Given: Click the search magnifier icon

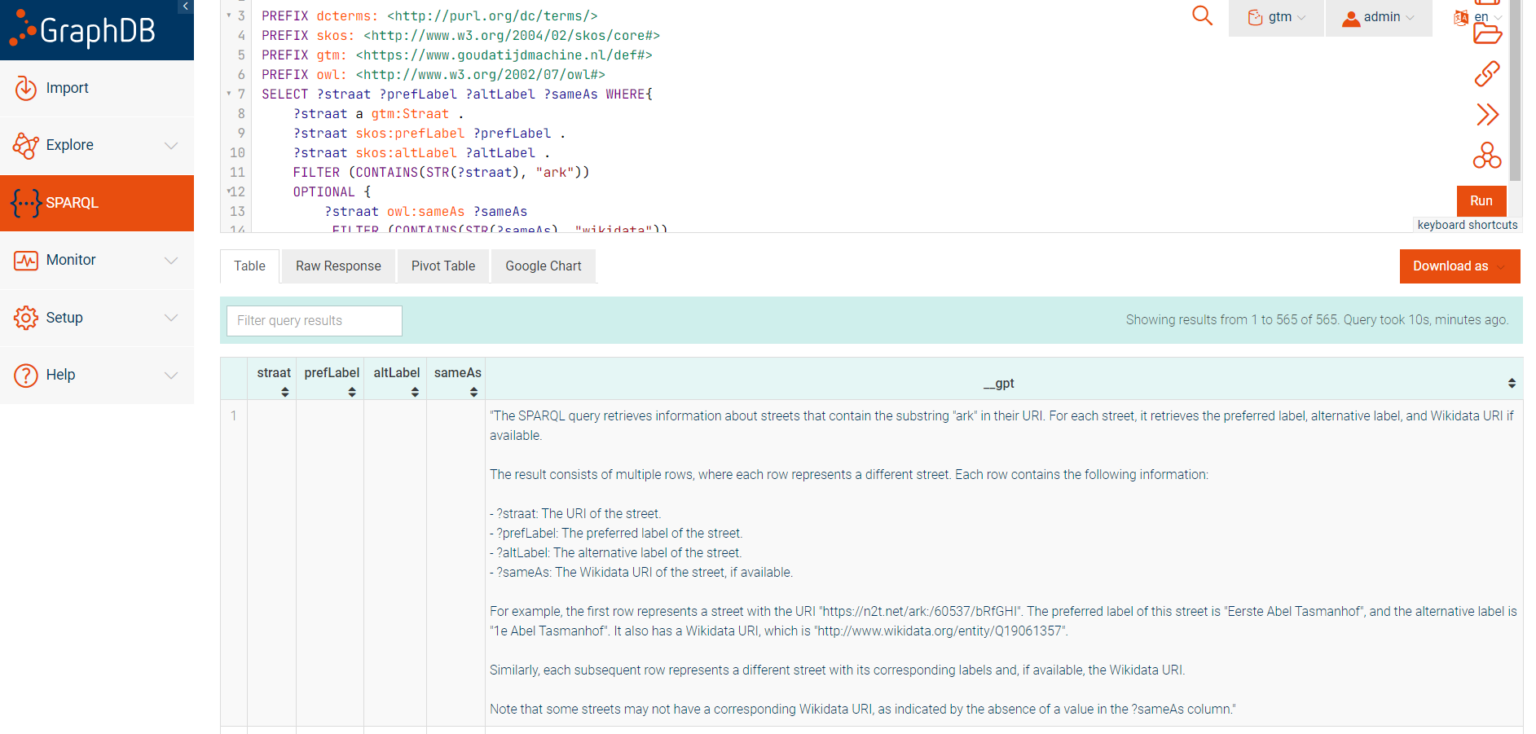Looking at the screenshot, I should 1202,16.
